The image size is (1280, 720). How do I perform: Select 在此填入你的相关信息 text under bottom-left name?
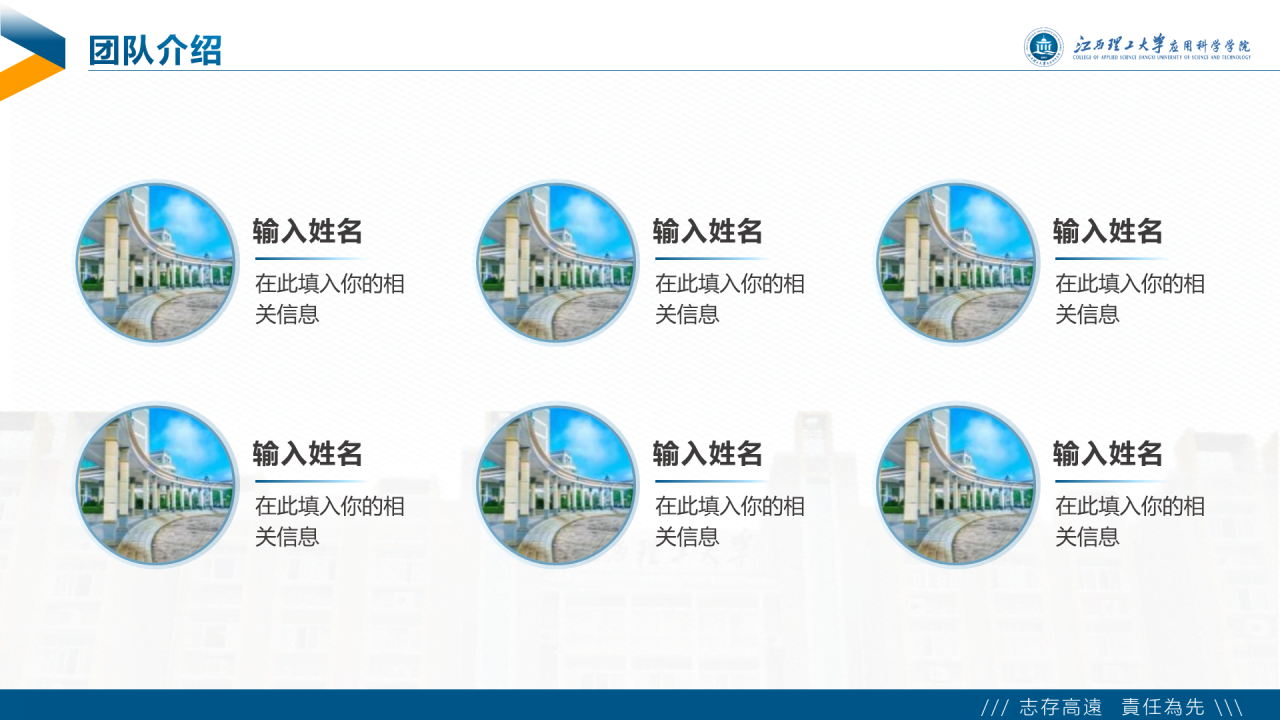click(x=330, y=521)
